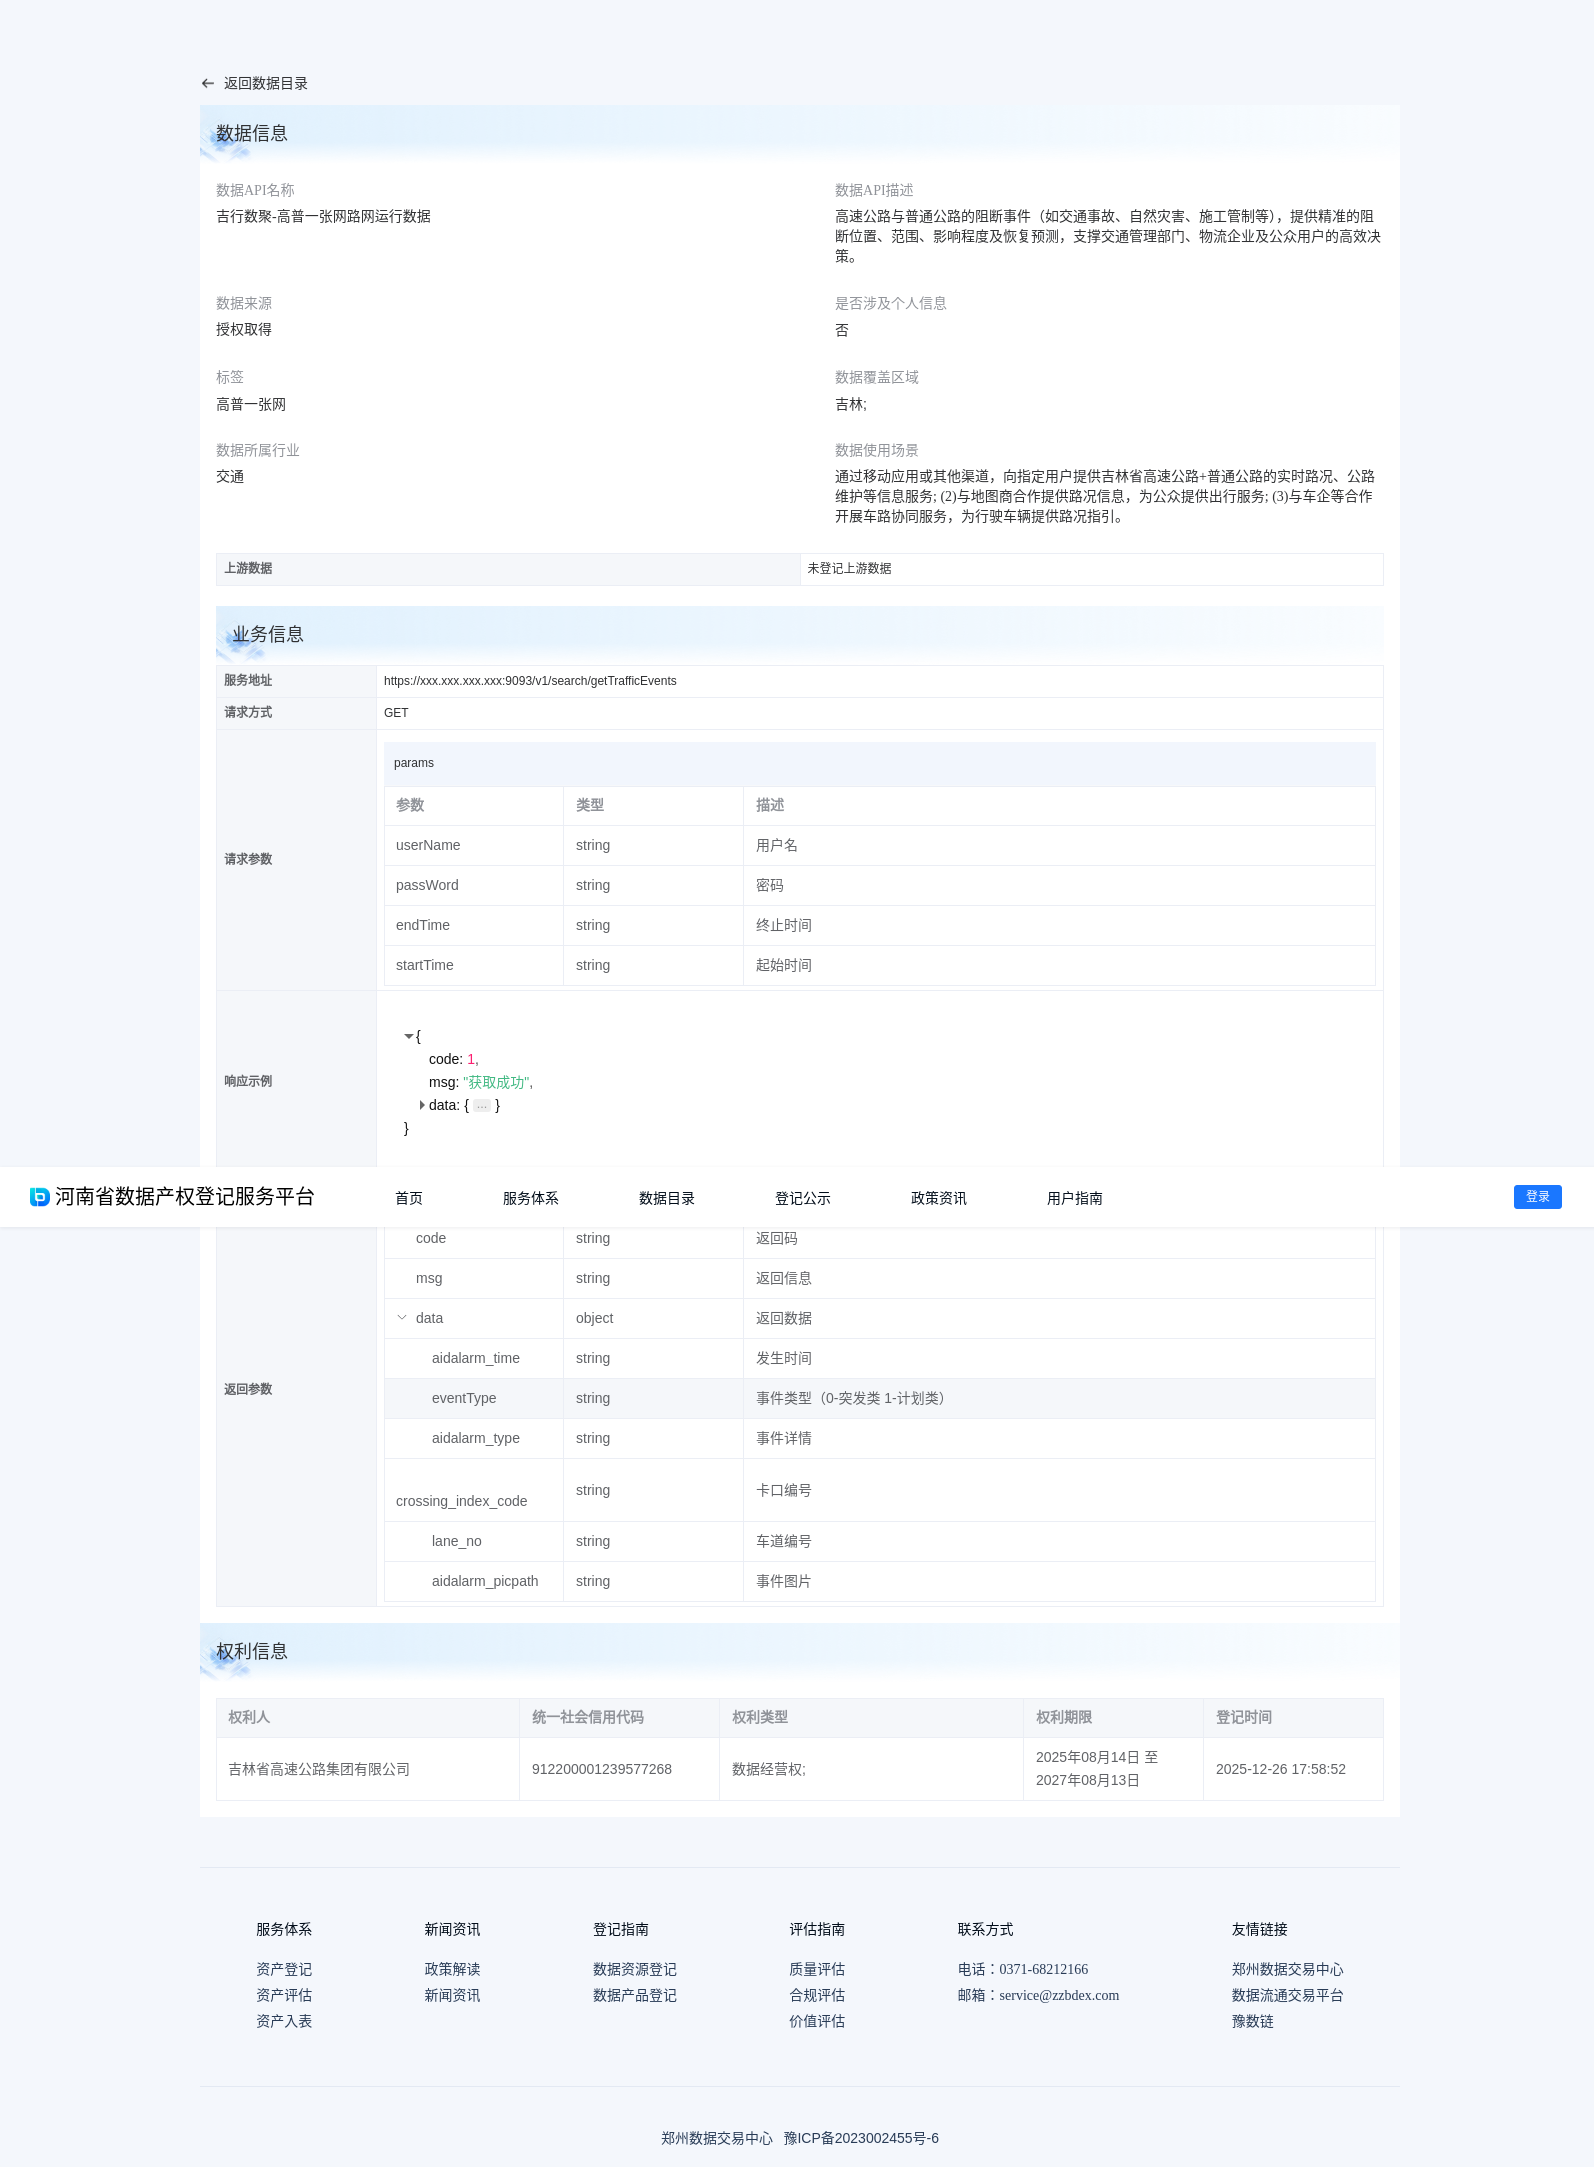Click the platform logo icon beside 河南省数据产权登记服务平台
This screenshot has height=2167, width=1594.
pyautogui.click(x=40, y=1197)
